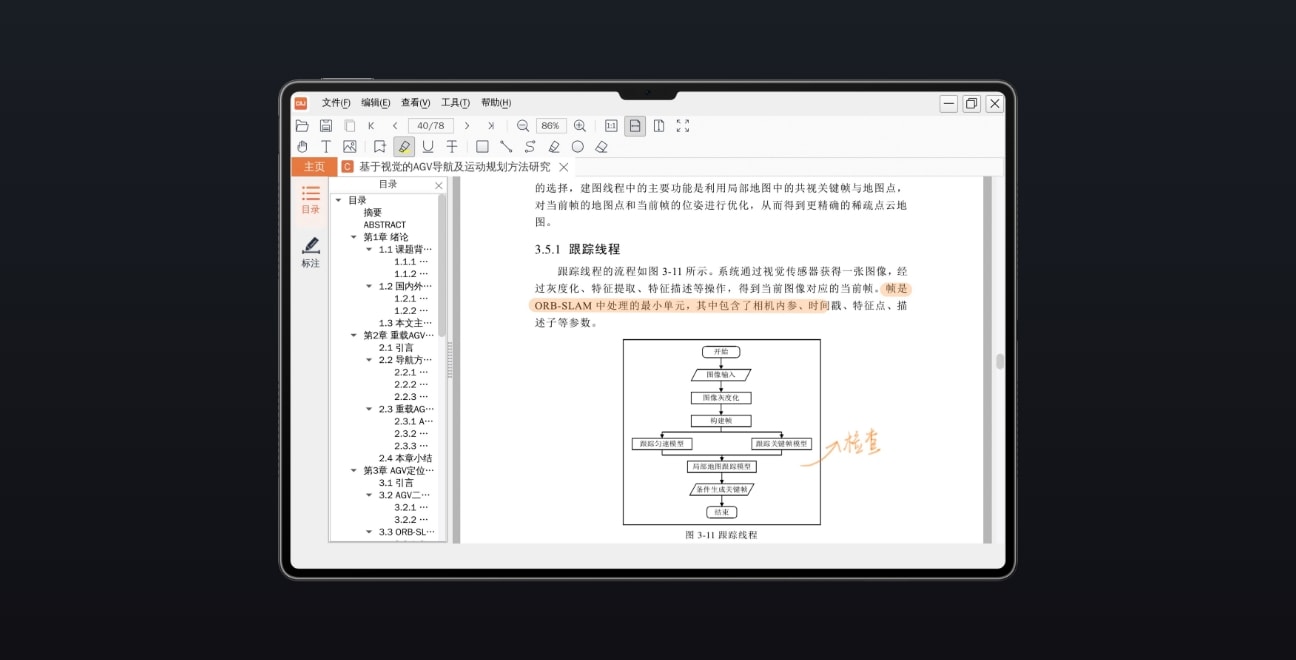Select the hand pan tool
1296x660 pixels.
[303, 146]
